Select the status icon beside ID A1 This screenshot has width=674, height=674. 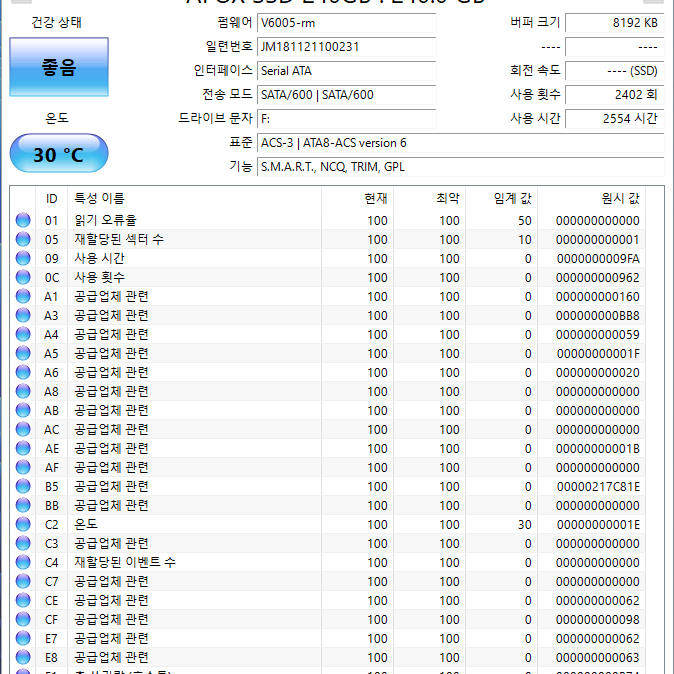(x=23, y=296)
